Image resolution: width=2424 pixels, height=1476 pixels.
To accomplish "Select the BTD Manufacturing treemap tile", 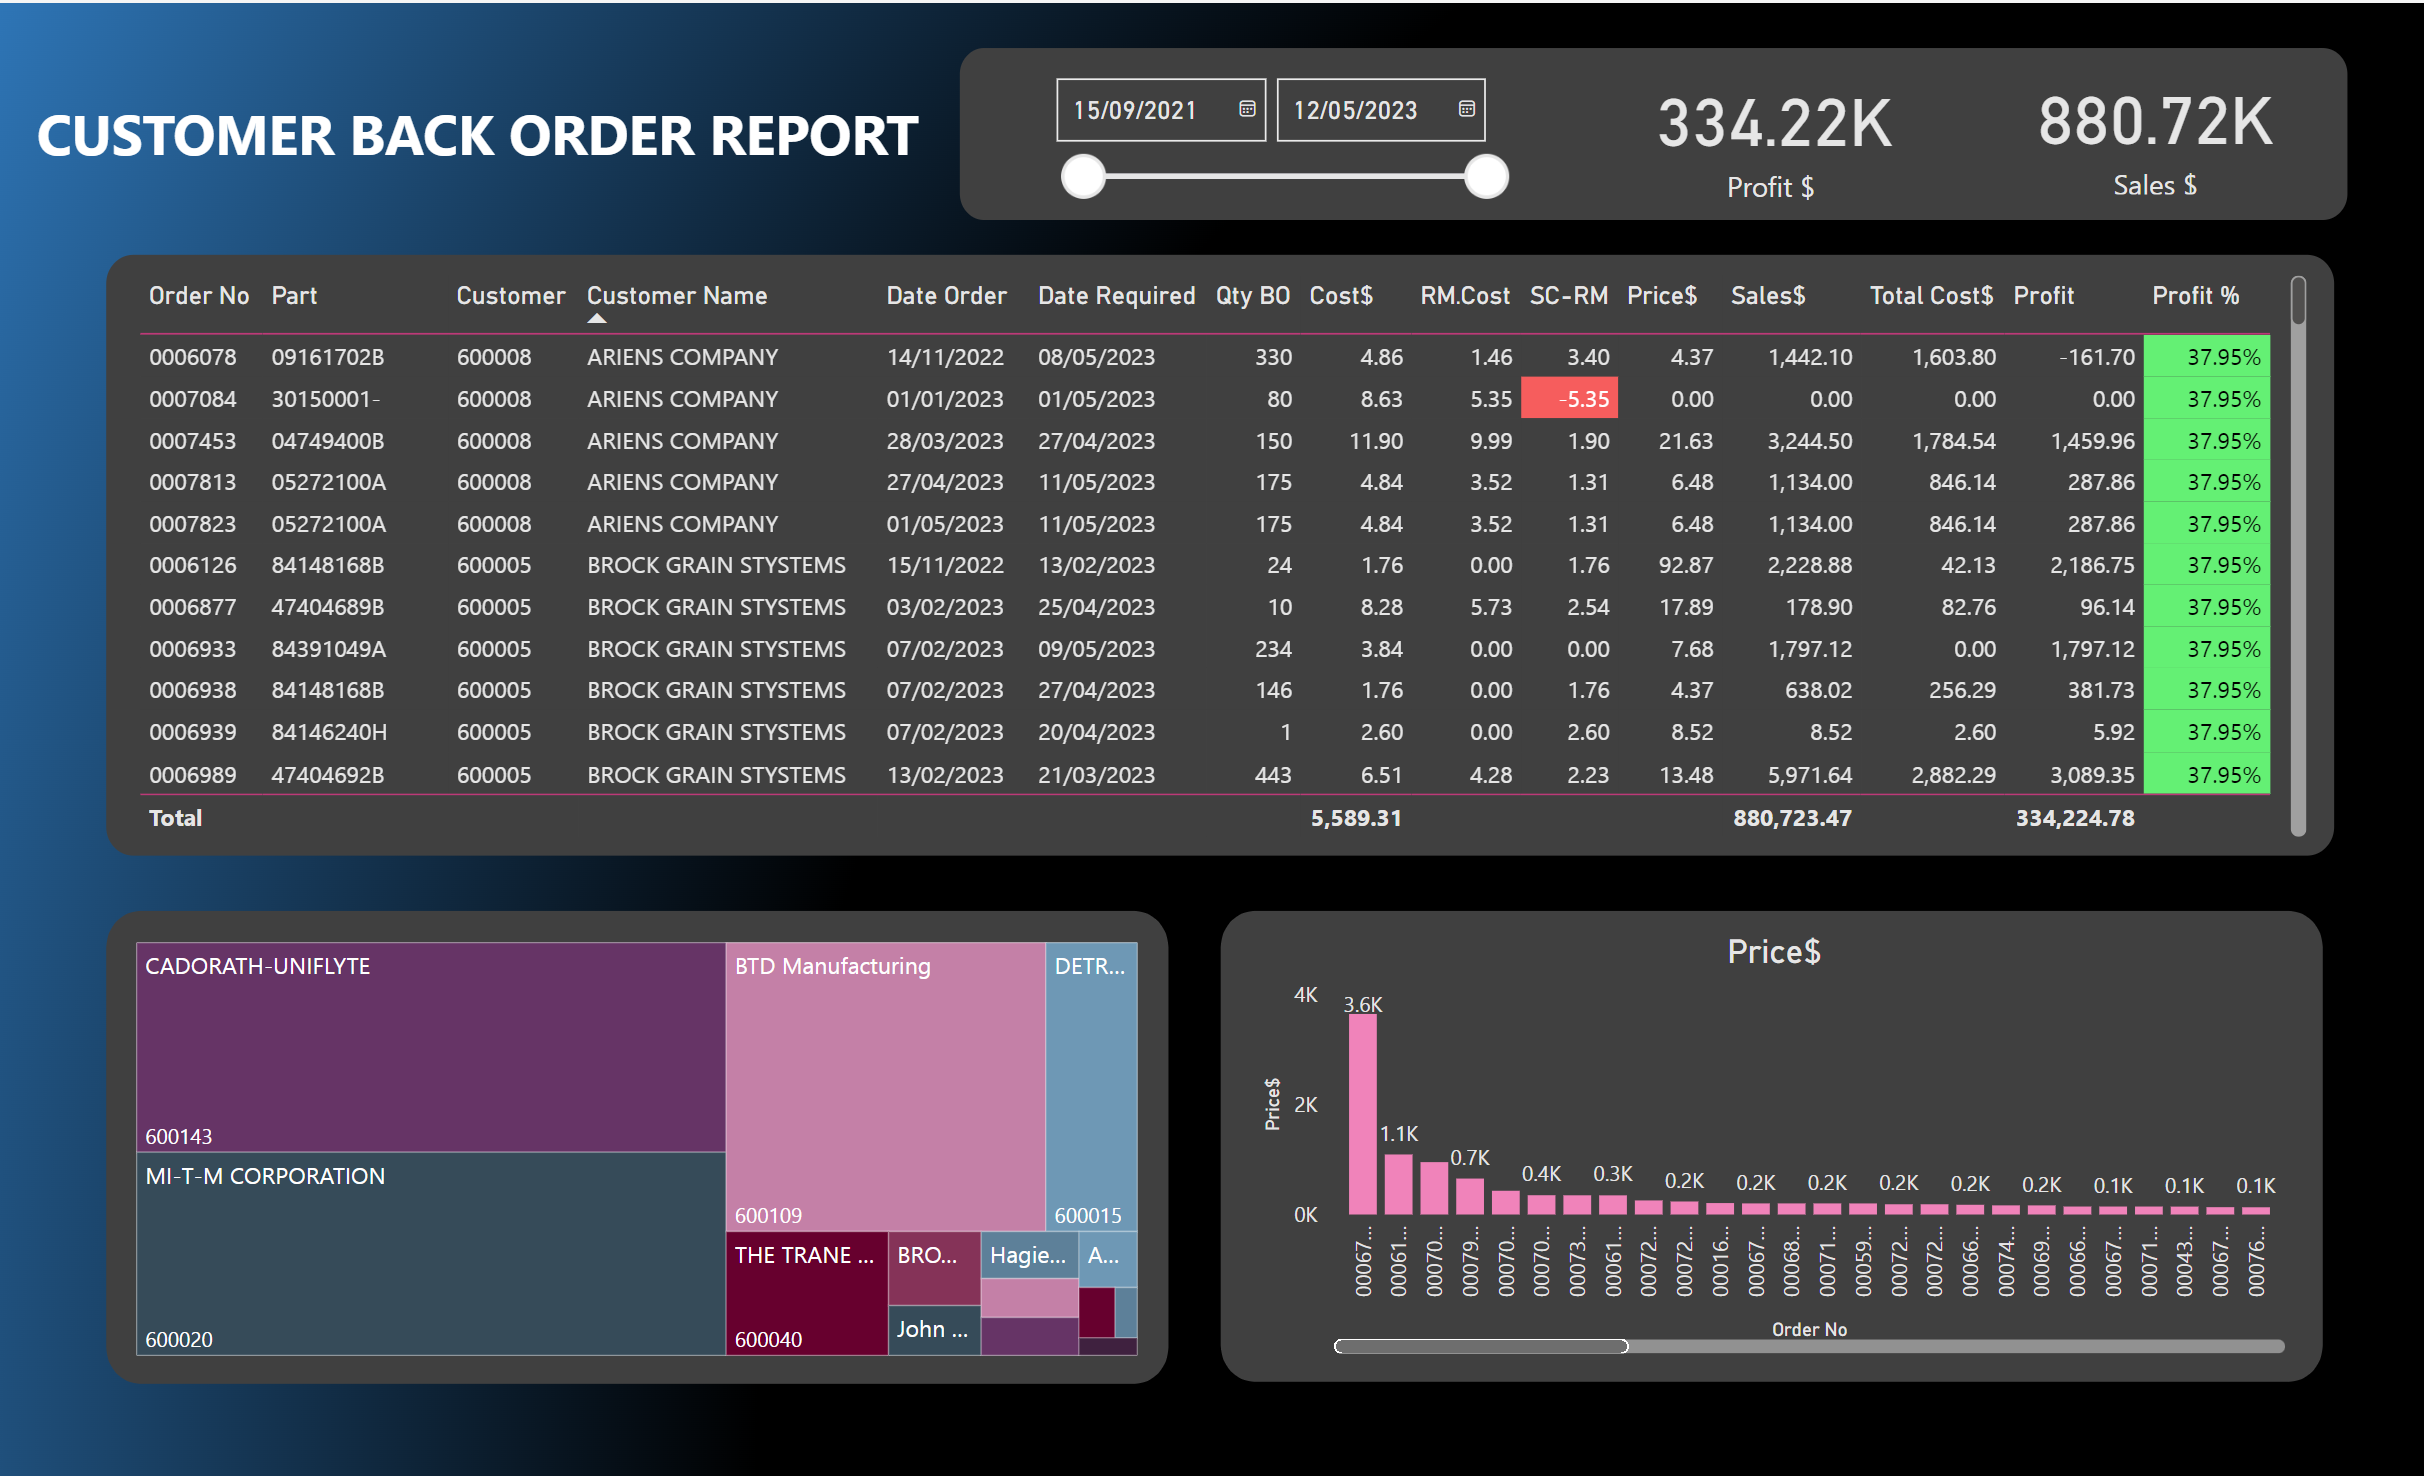I will point(884,1085).
